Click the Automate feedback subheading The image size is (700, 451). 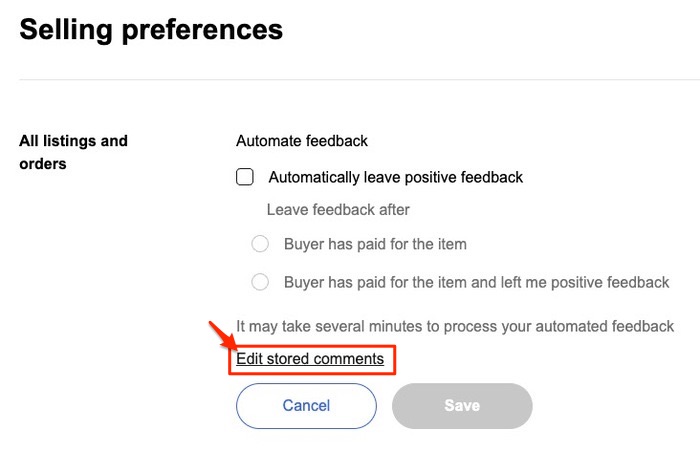click(x=302, y=141)
